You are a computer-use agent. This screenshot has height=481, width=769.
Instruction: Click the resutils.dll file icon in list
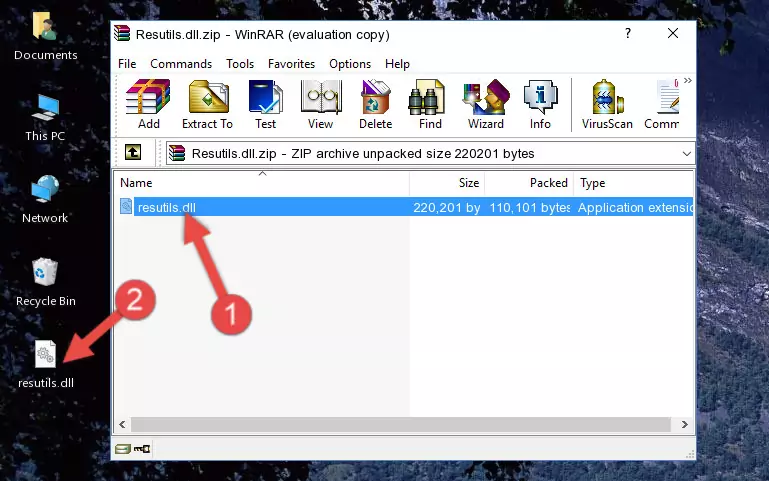click(x=126, y=206)
